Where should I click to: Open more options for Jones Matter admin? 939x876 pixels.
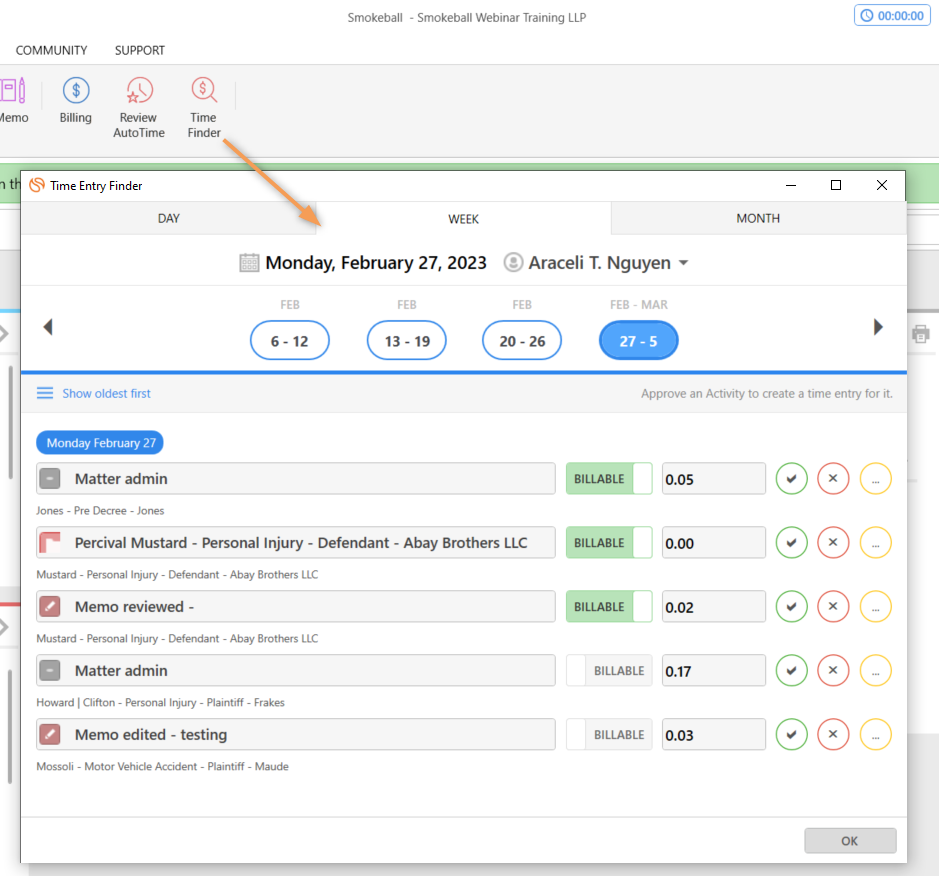click(x=876, y=479)
